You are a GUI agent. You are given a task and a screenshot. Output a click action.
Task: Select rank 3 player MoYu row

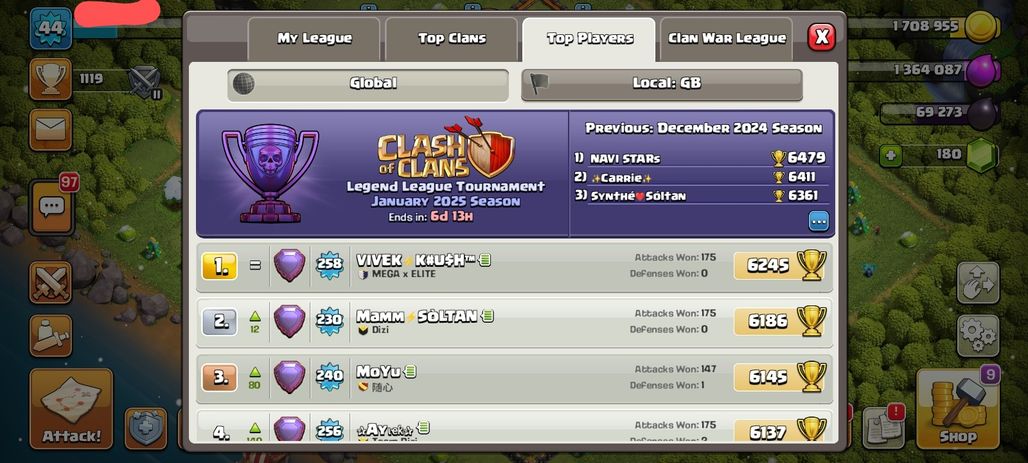(515, 378)
